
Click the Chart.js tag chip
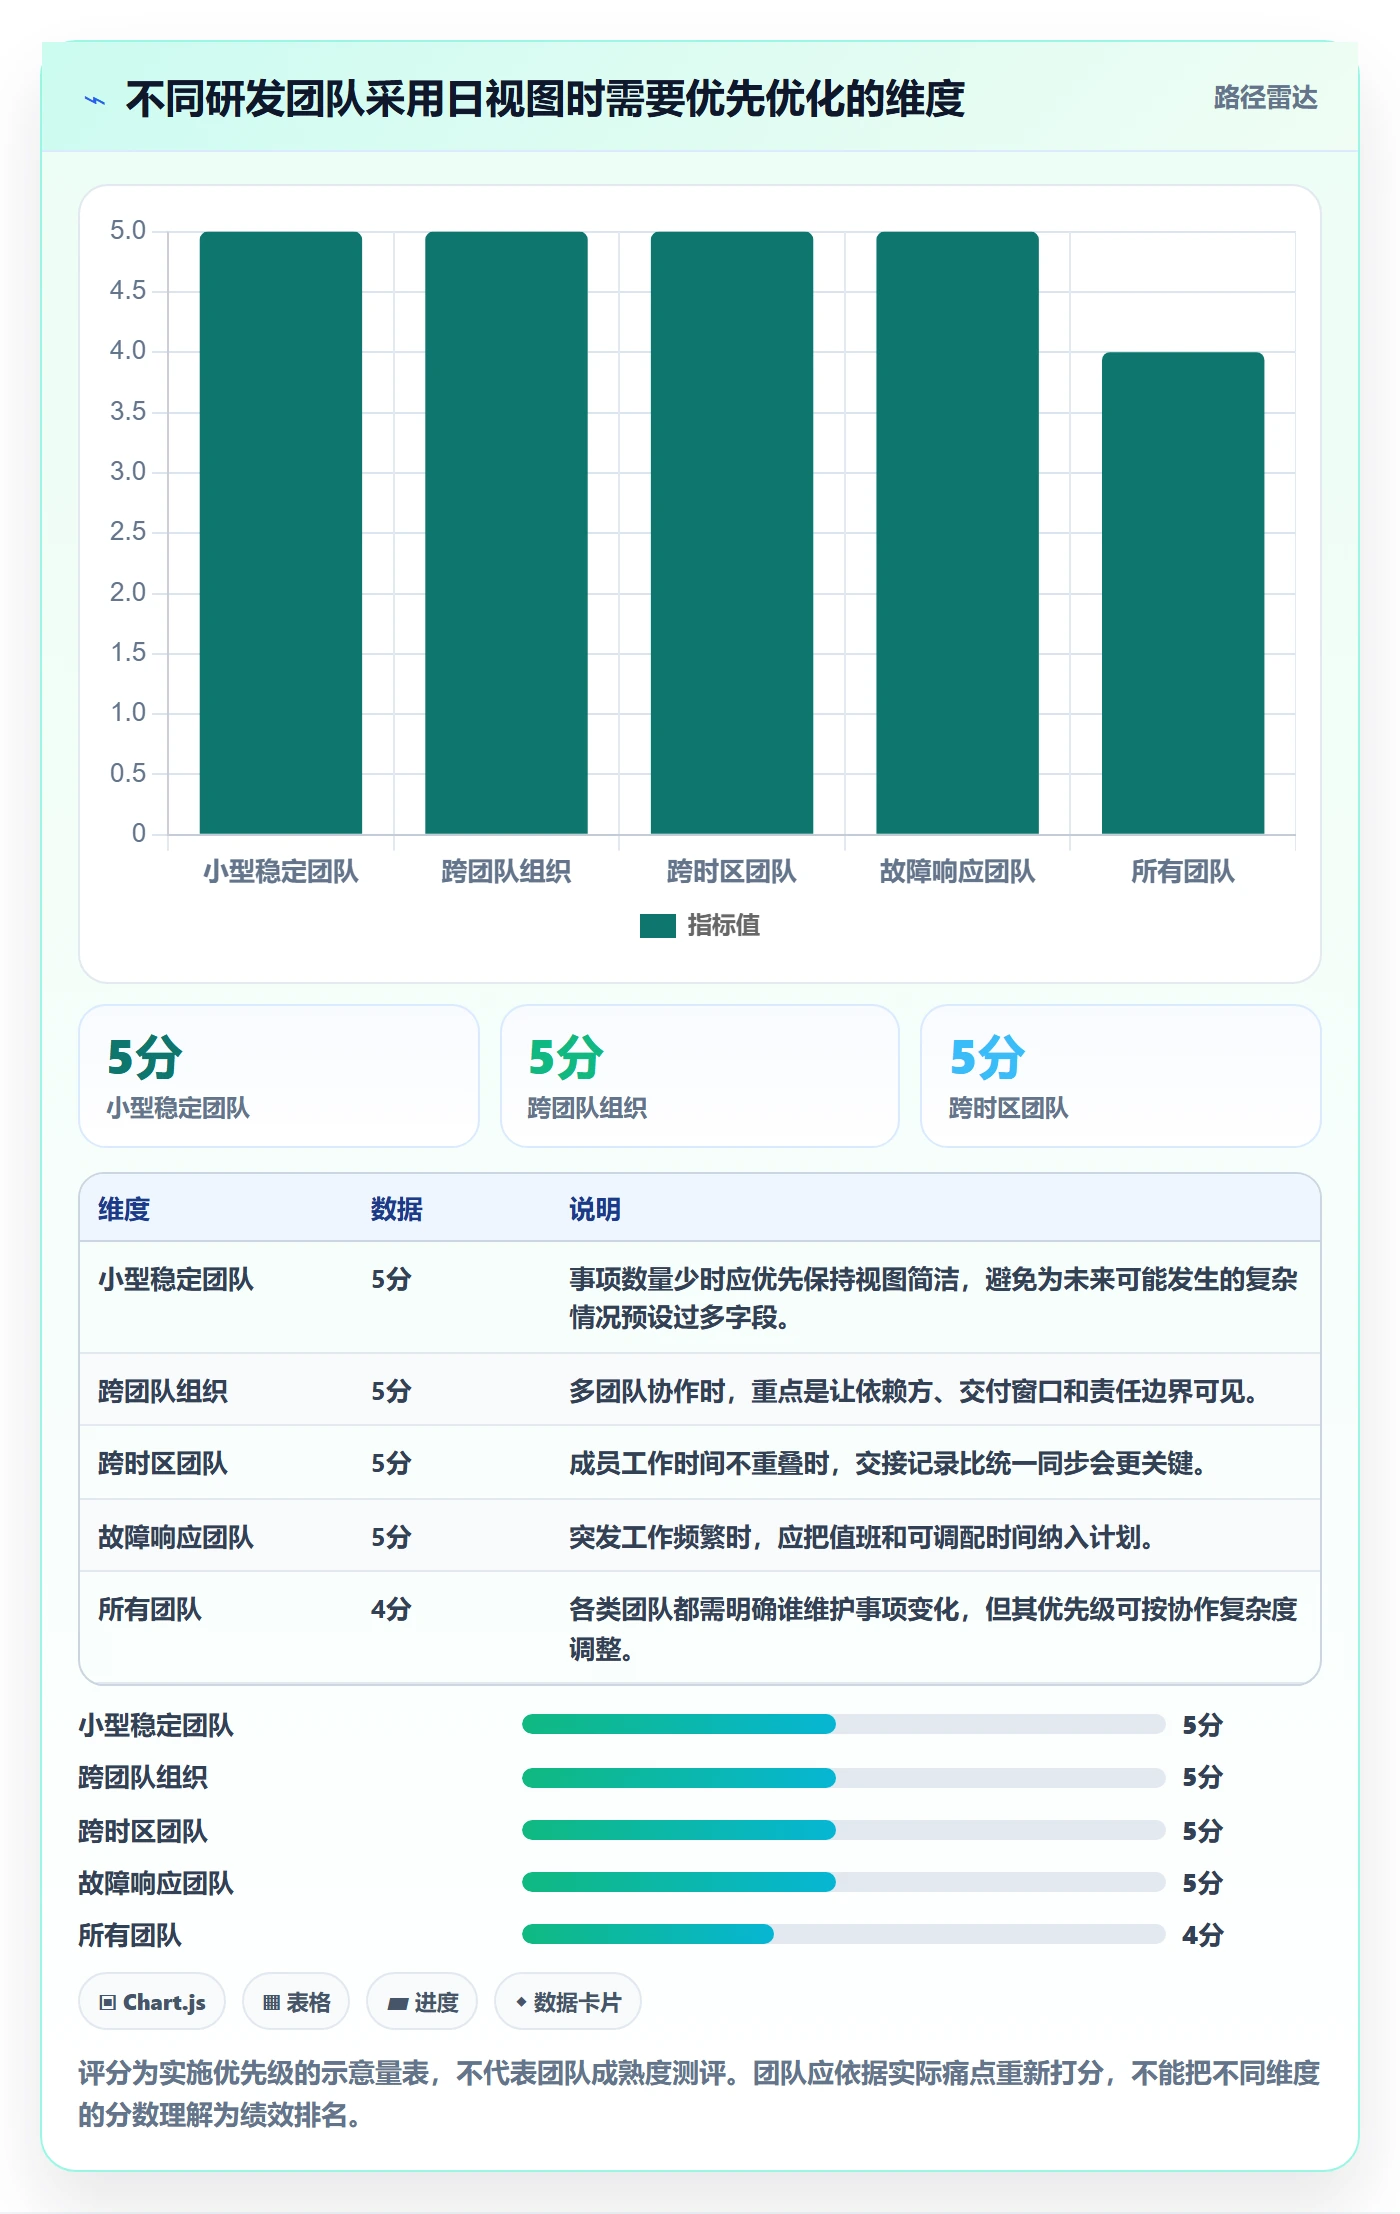pyautogui.click(x=152, y=2002)
